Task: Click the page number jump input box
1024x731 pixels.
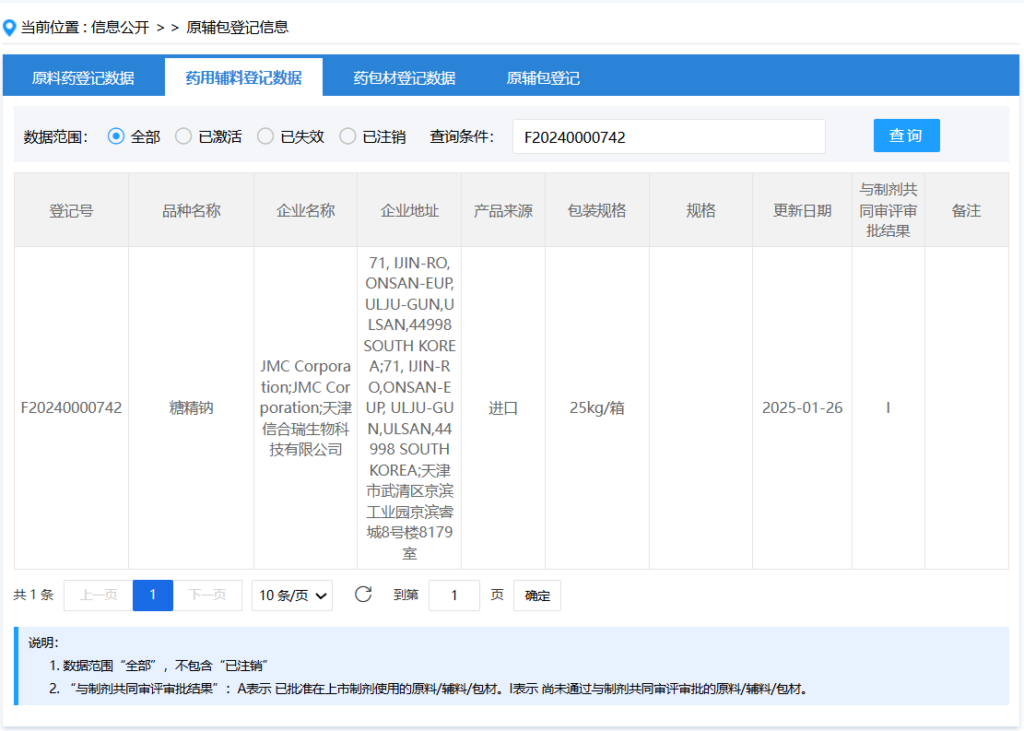Action: tap(454, 596)
